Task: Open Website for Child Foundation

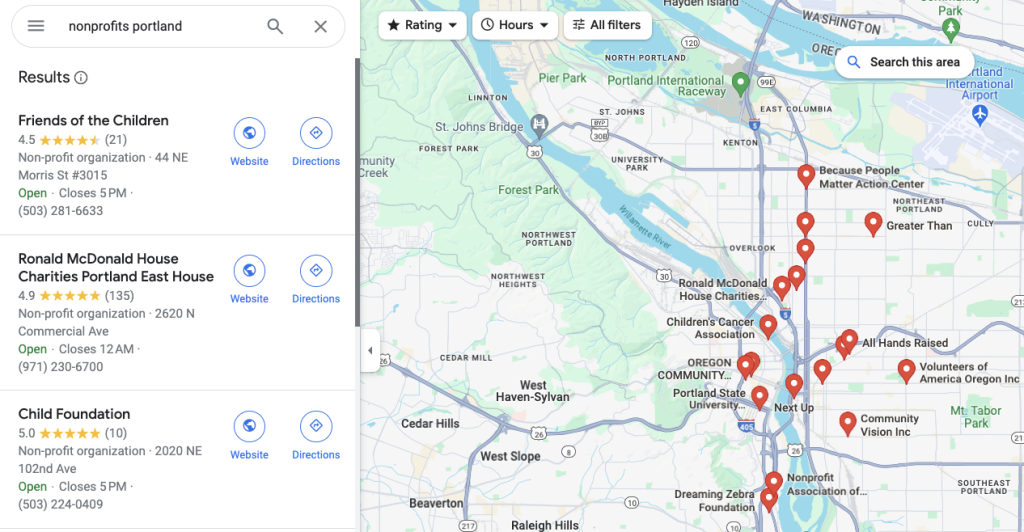Action: coord(249,435)
